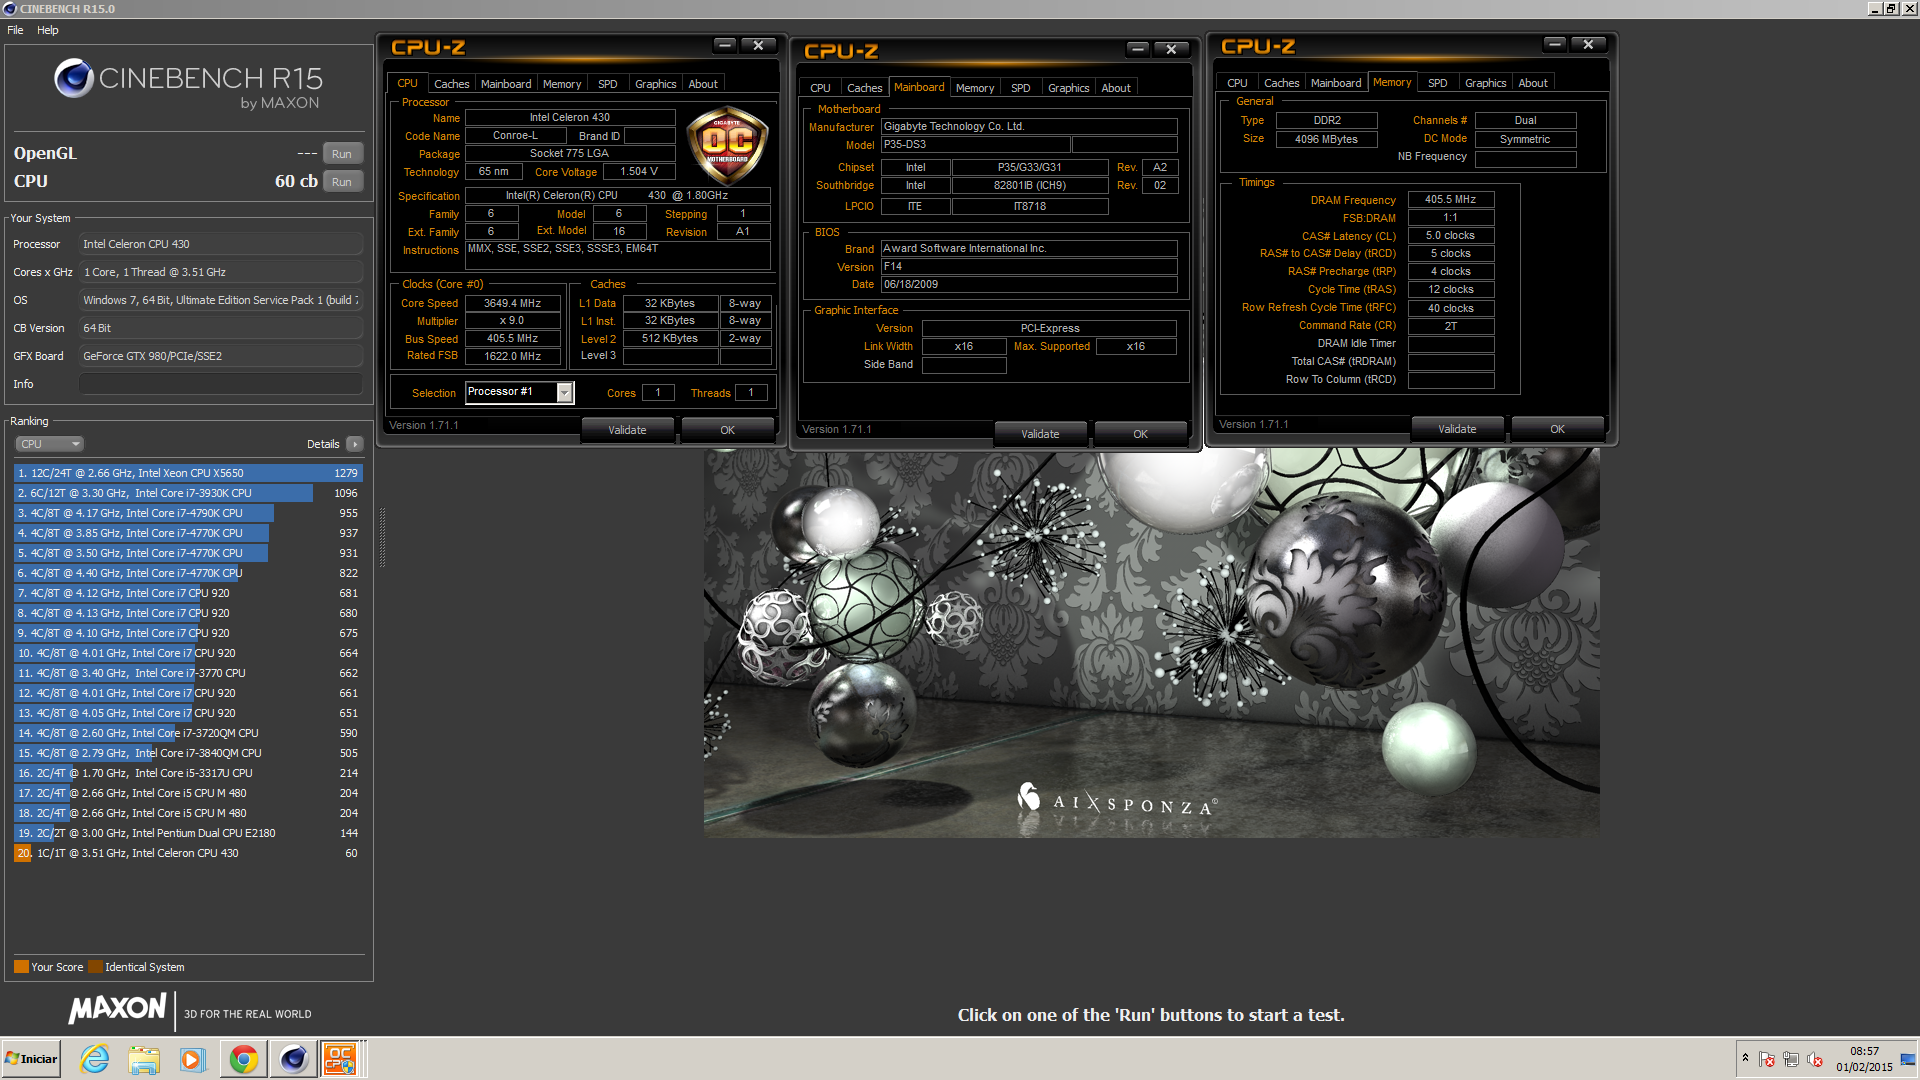Select ranking row Intel Xeon CPU X5650
1920x1080 pixels.
tap(188, 473)
